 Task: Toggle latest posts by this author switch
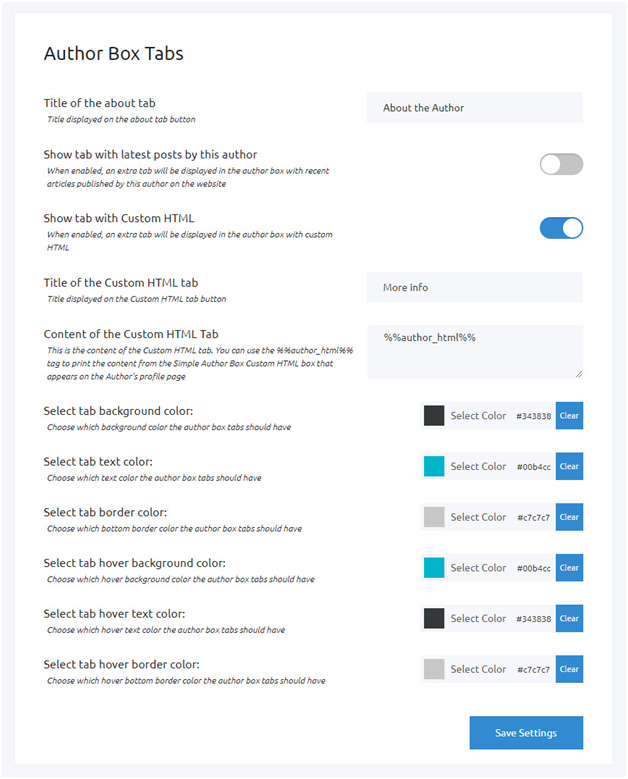560,164
